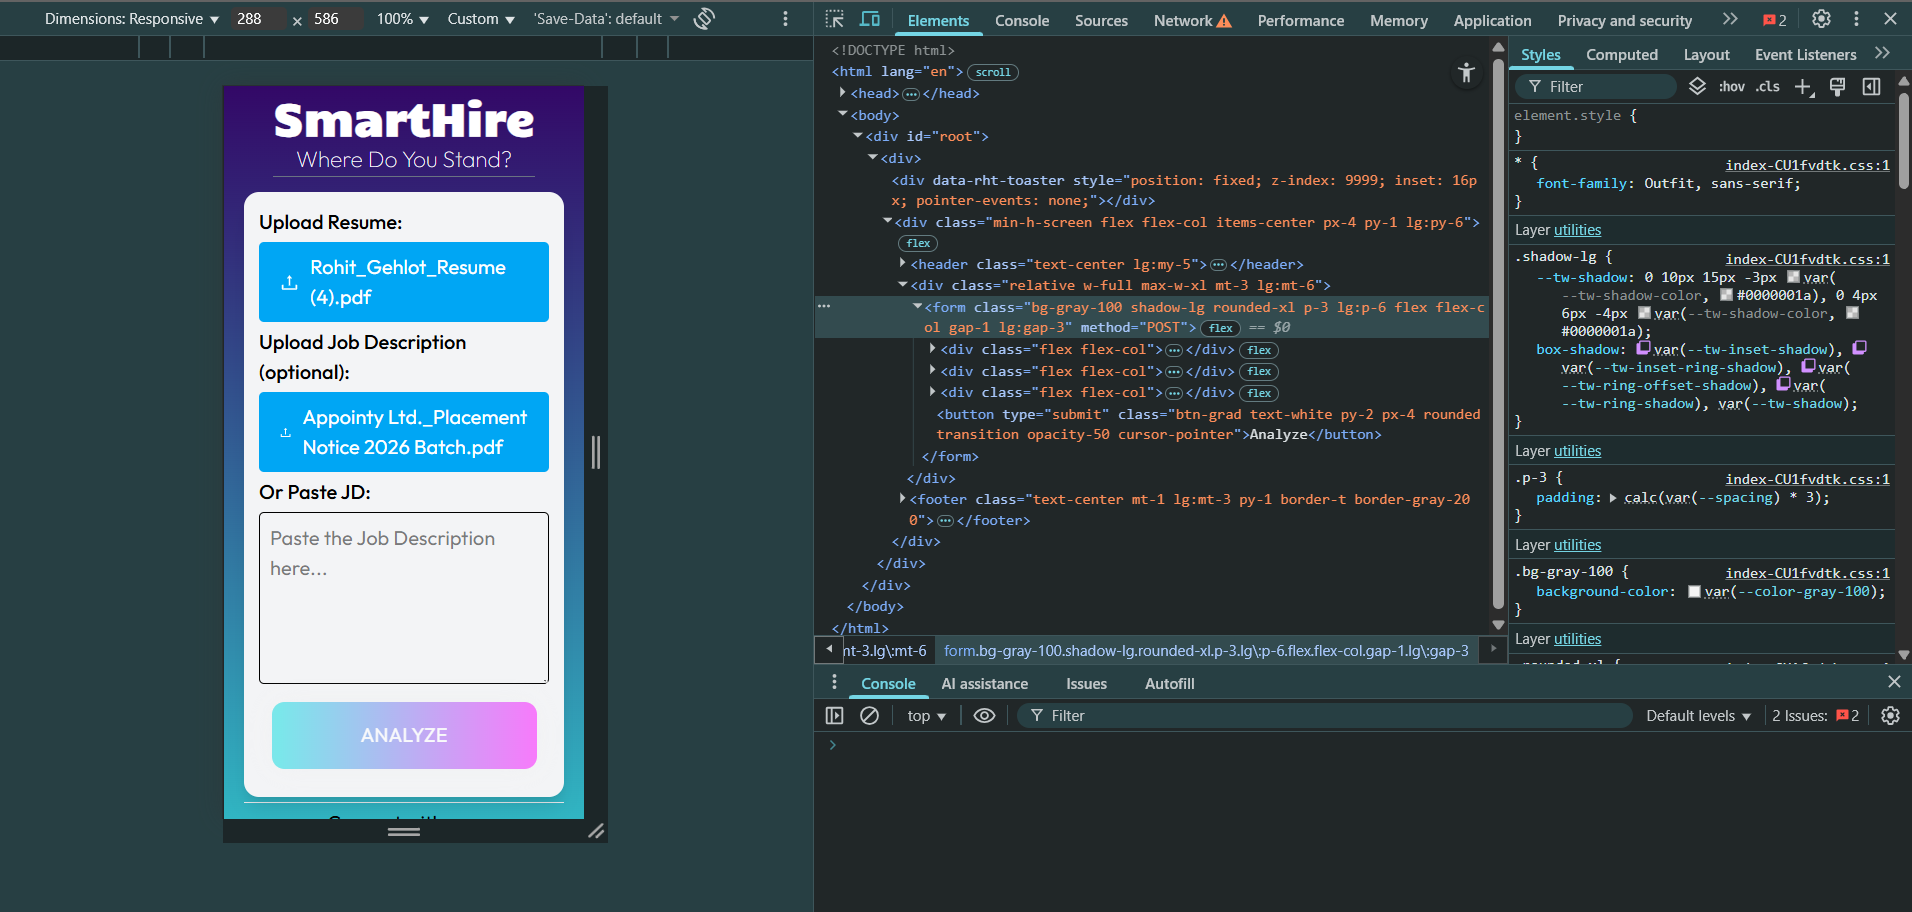Image resolution: width=1912 pixels, height=912 pixels.
Task: Click the ellipsis actions beside form node
Action: click(x=824, y=306)
